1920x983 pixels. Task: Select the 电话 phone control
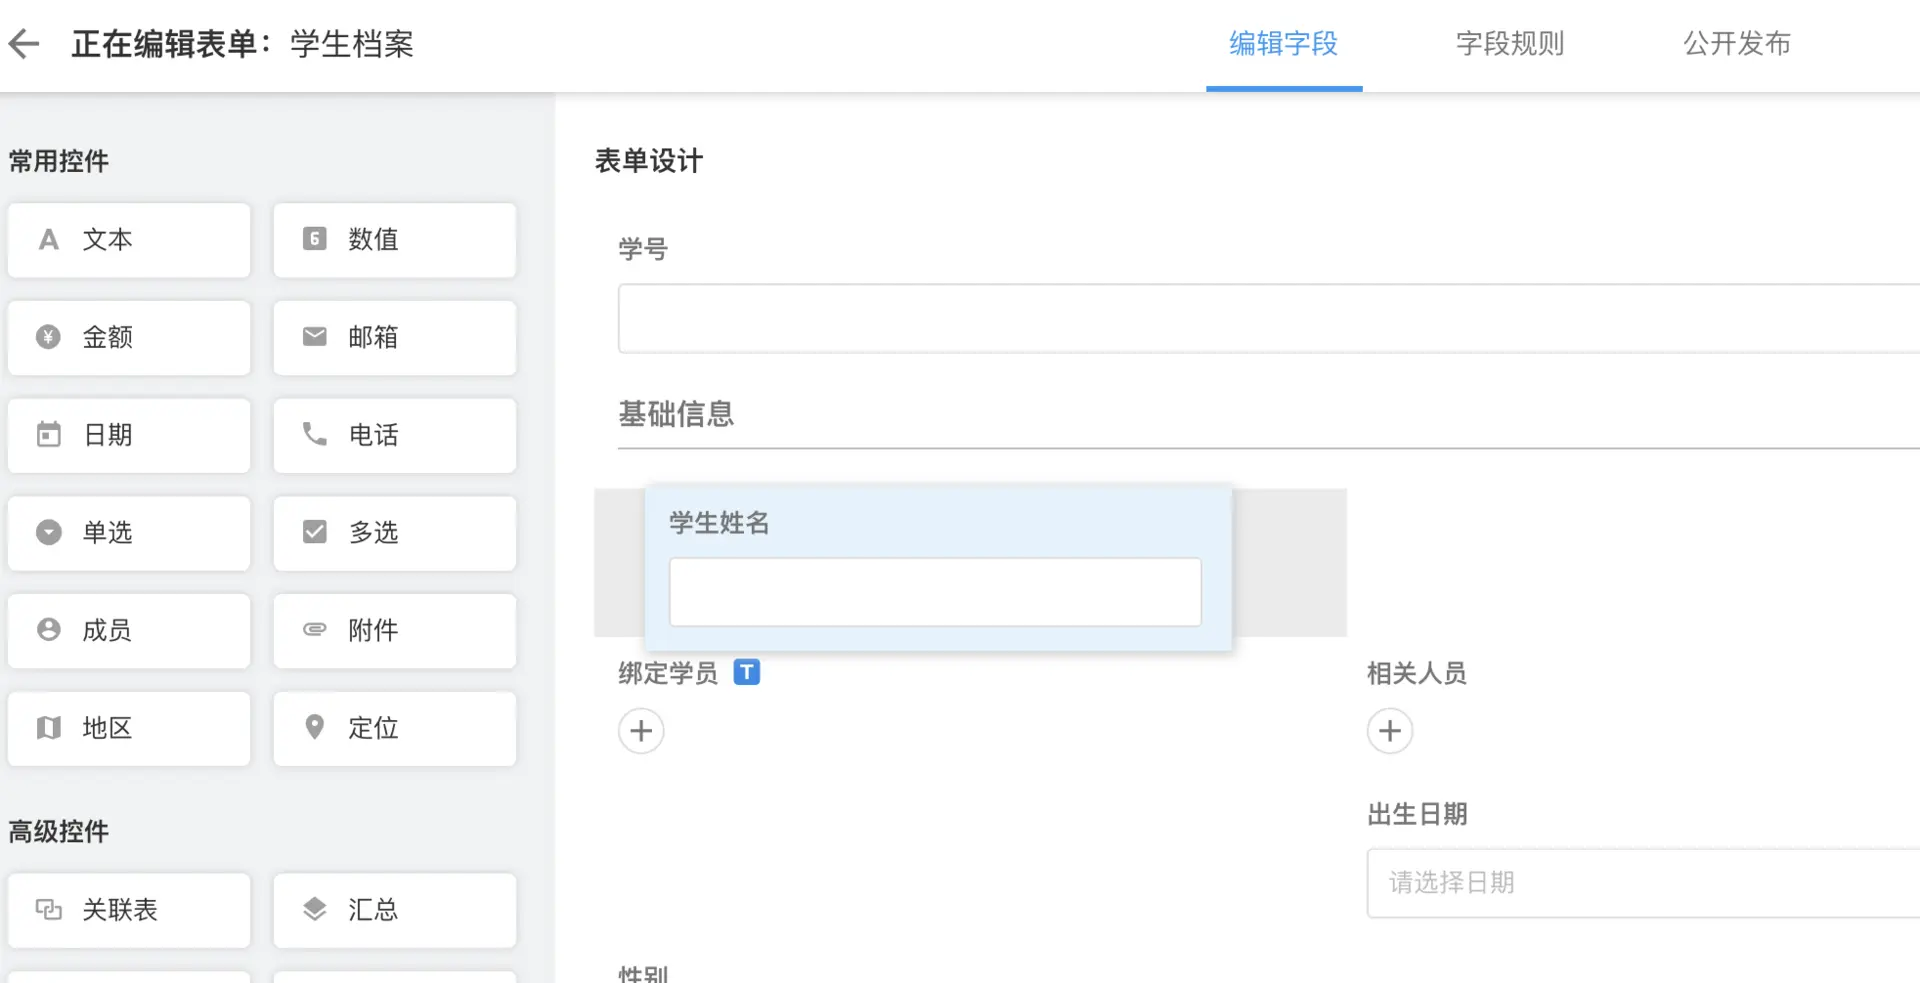tap(394, 435)
